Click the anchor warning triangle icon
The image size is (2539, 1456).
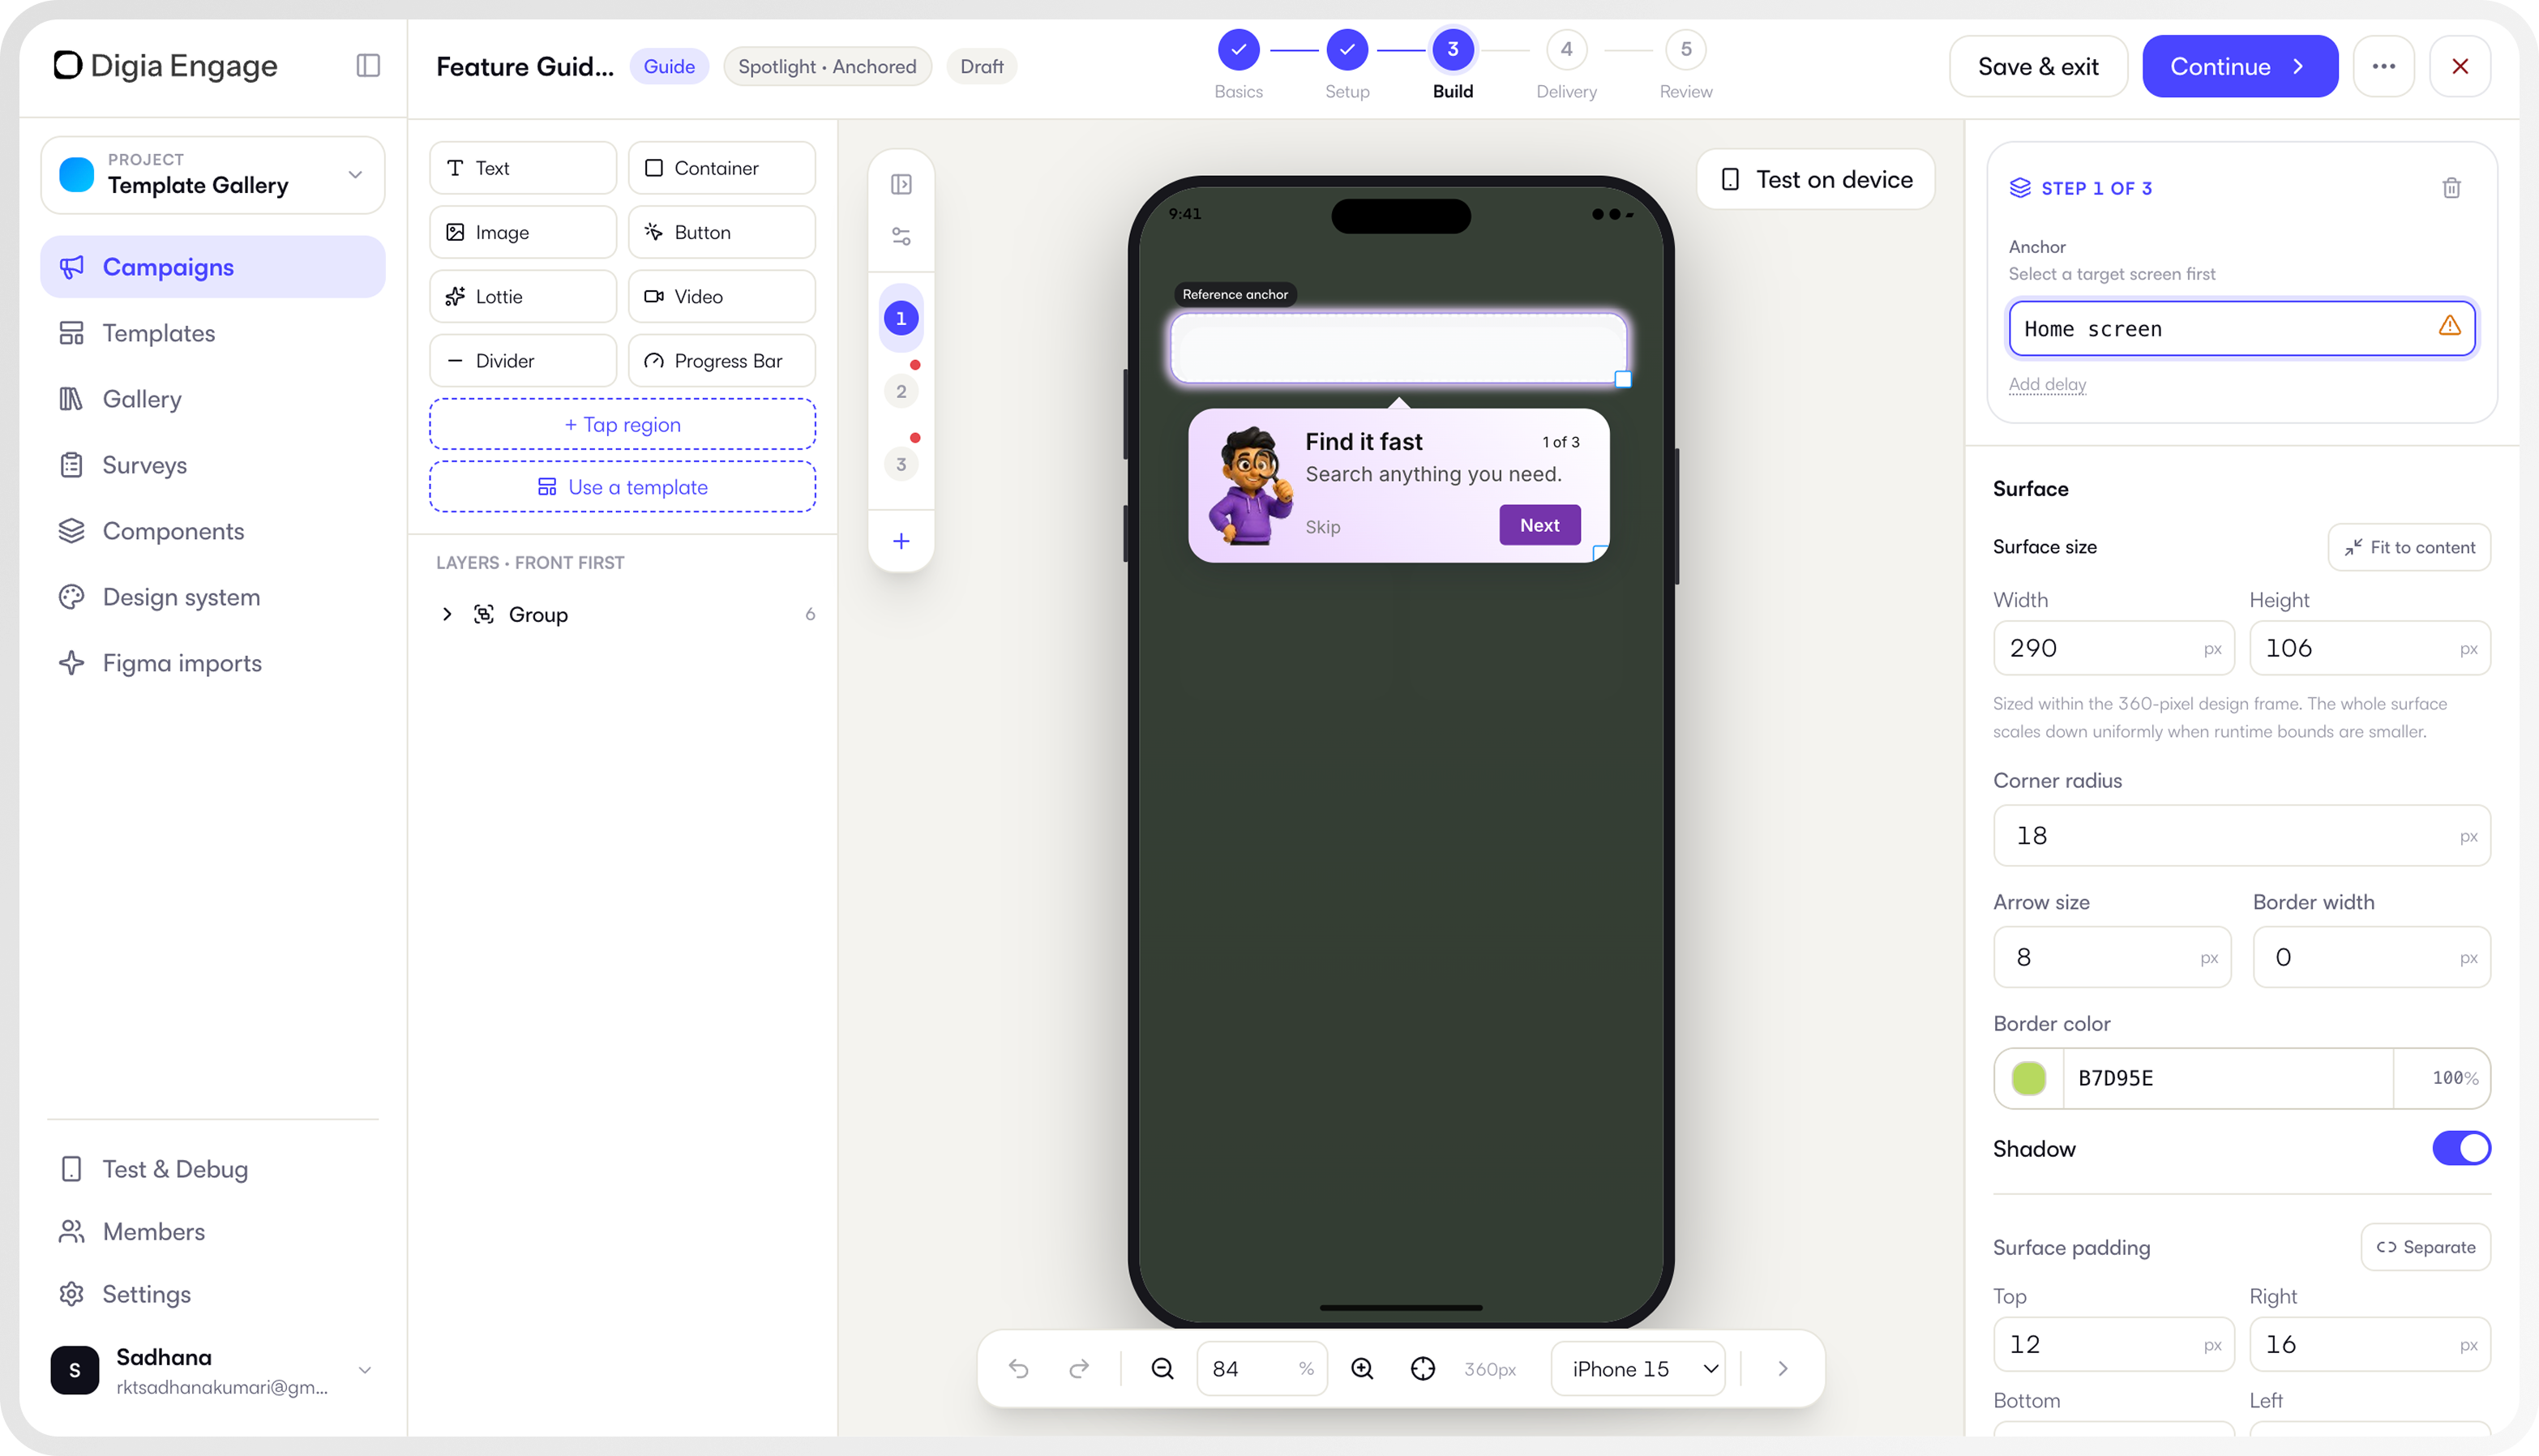pyautogui.click(x=2449, y=326)
